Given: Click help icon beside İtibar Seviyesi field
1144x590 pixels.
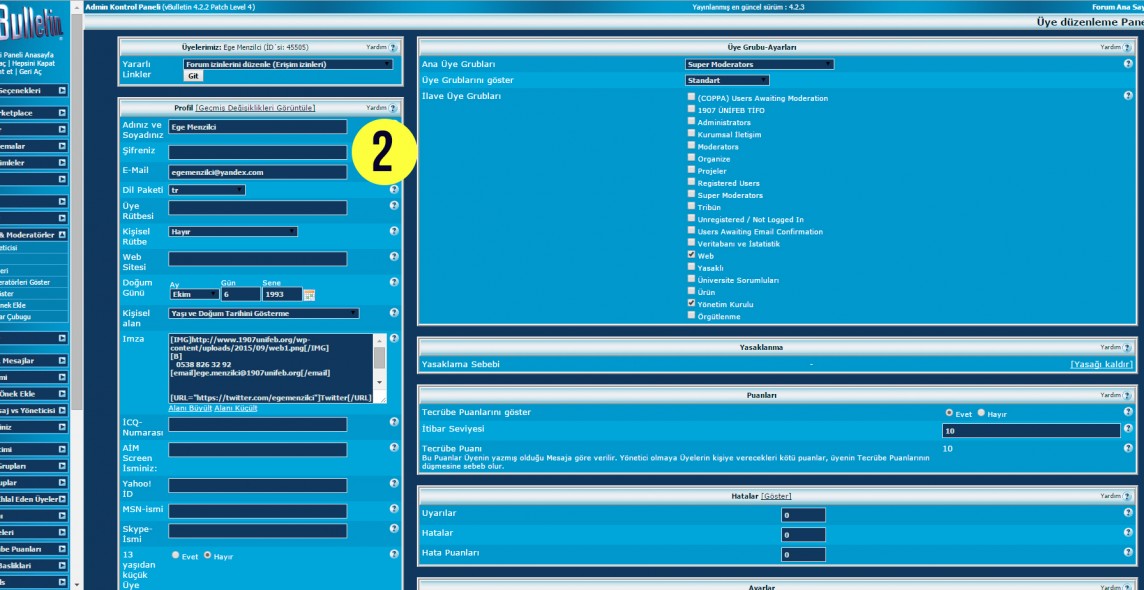Looking at the screenshot, I should (x=1128, y=430).
